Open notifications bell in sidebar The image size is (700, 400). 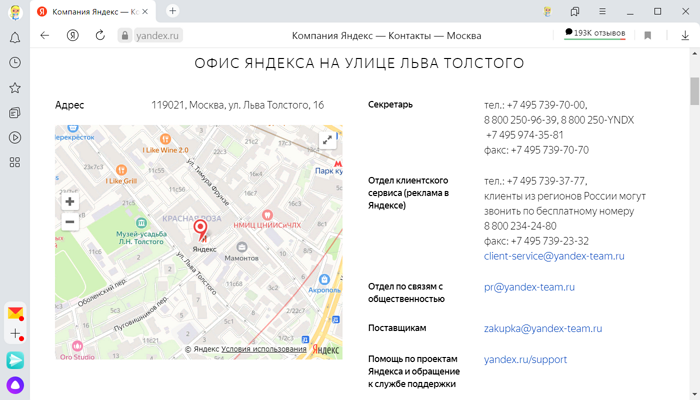[x=15, y=38]
